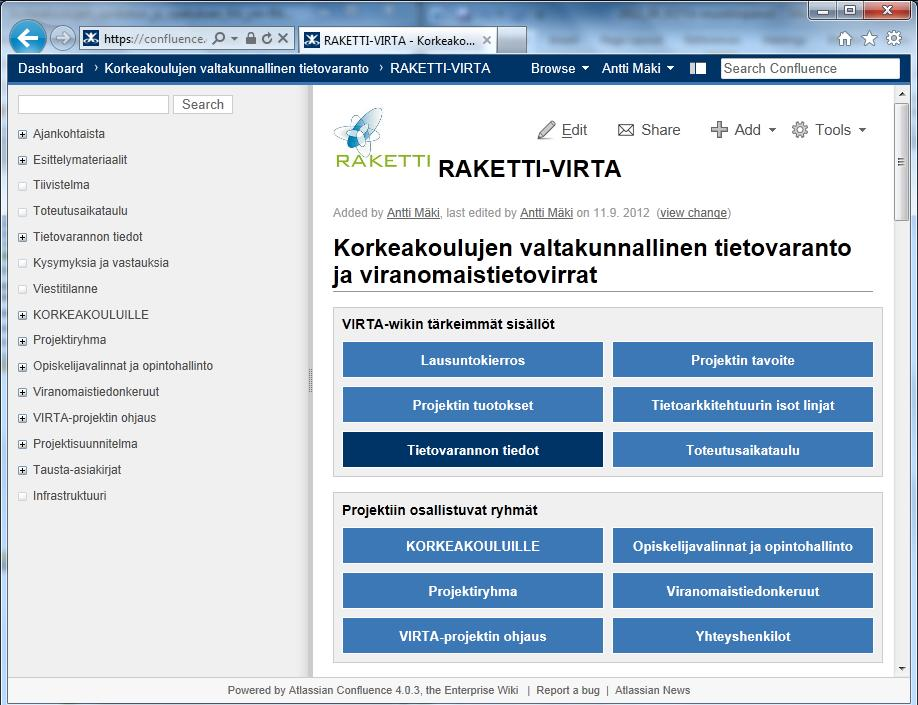Open the Lausuntokierros blue button
This screenshot has height=705, width=918.
point(472,360)
